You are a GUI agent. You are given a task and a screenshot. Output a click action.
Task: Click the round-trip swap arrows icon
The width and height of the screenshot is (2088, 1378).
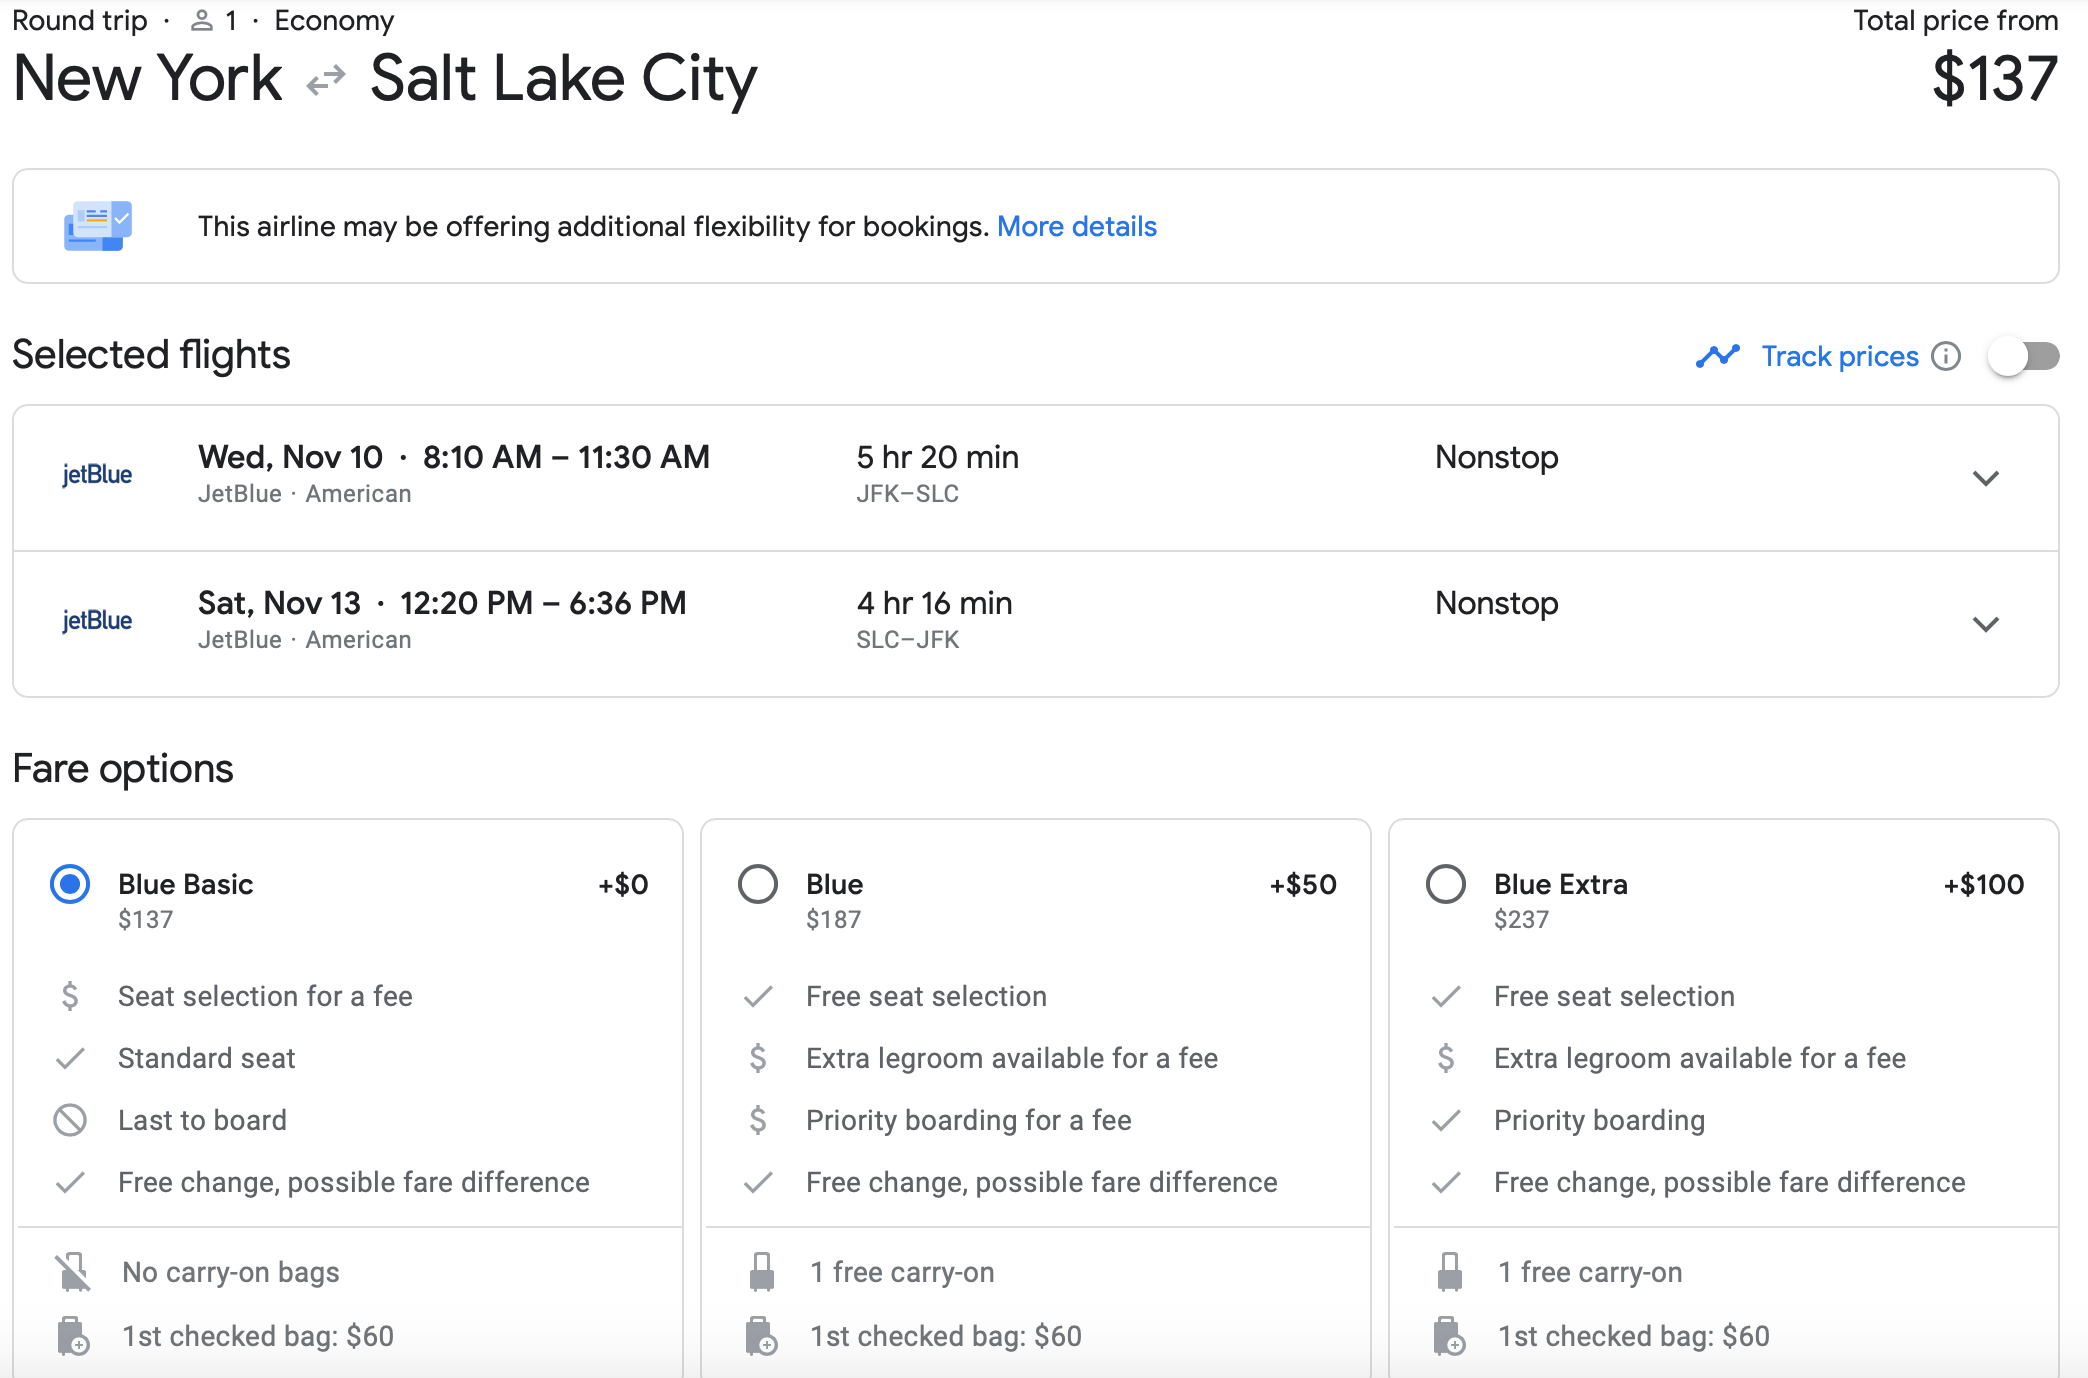click(x=326, y=80)
